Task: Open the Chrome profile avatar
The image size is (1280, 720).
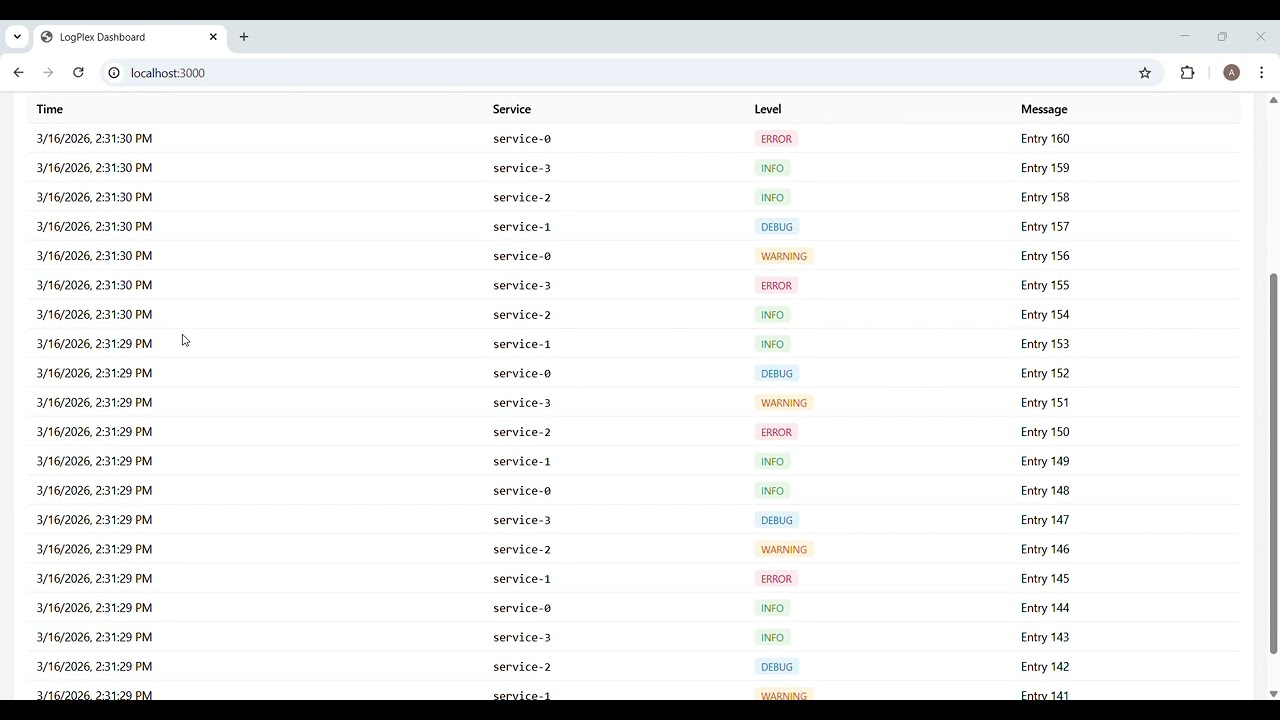Action: tap(1232, 73)
